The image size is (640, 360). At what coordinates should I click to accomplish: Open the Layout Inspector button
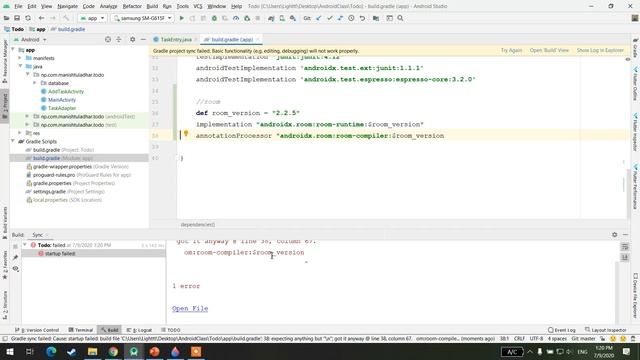pos(605,330)
